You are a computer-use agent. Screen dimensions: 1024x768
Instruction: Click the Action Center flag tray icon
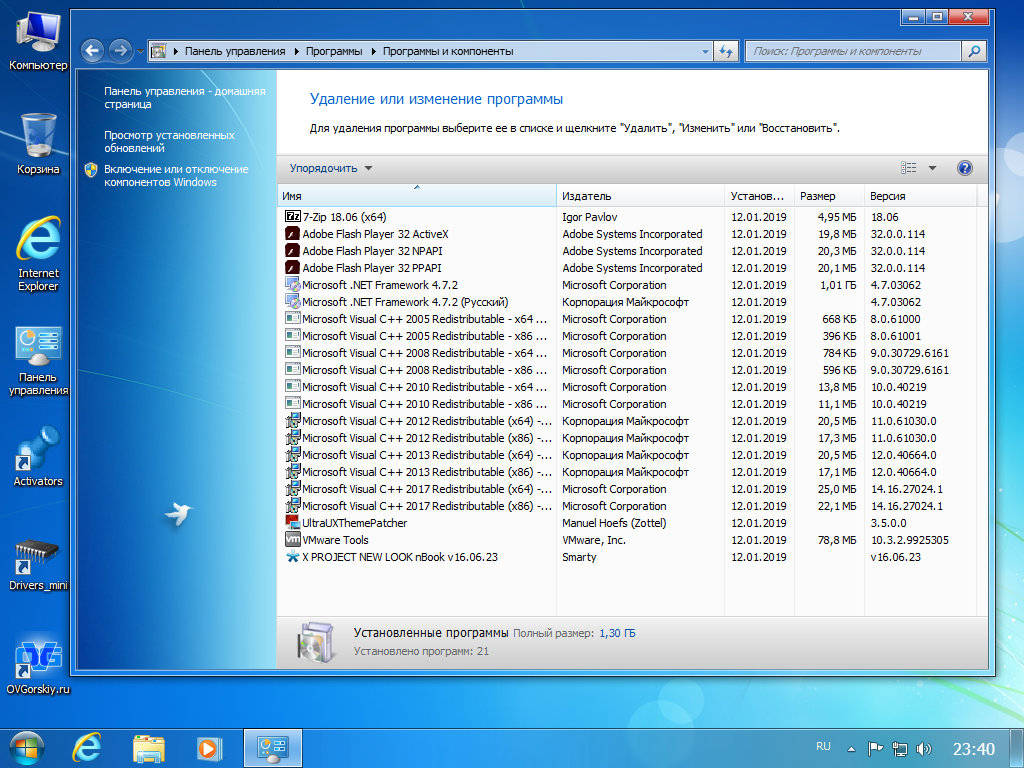coord(875,748)
